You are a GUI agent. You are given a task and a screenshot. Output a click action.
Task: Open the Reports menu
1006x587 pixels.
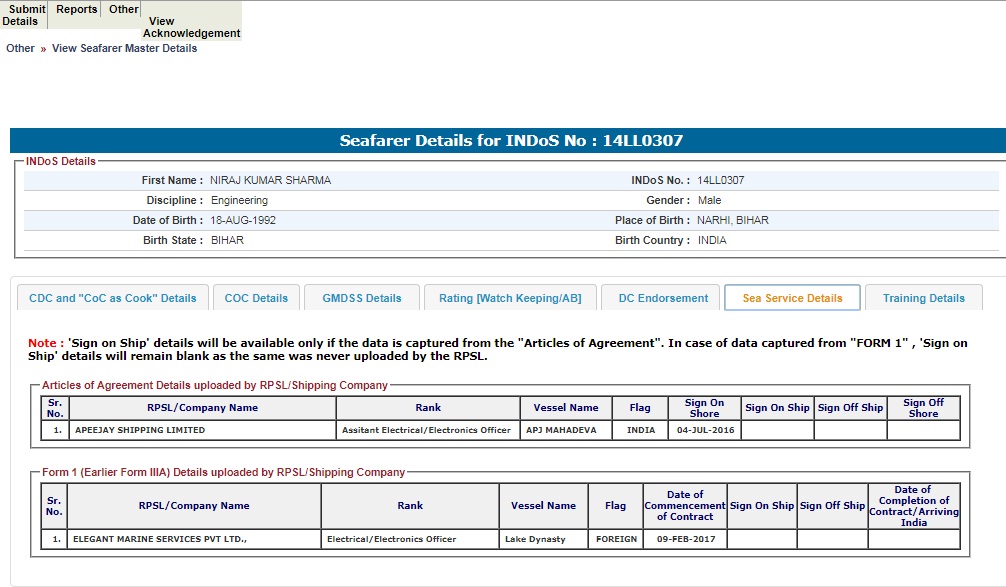77,9
